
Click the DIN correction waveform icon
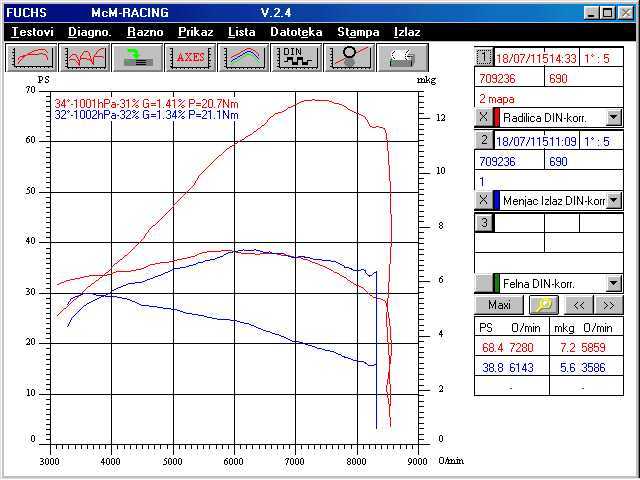(296, 57)
